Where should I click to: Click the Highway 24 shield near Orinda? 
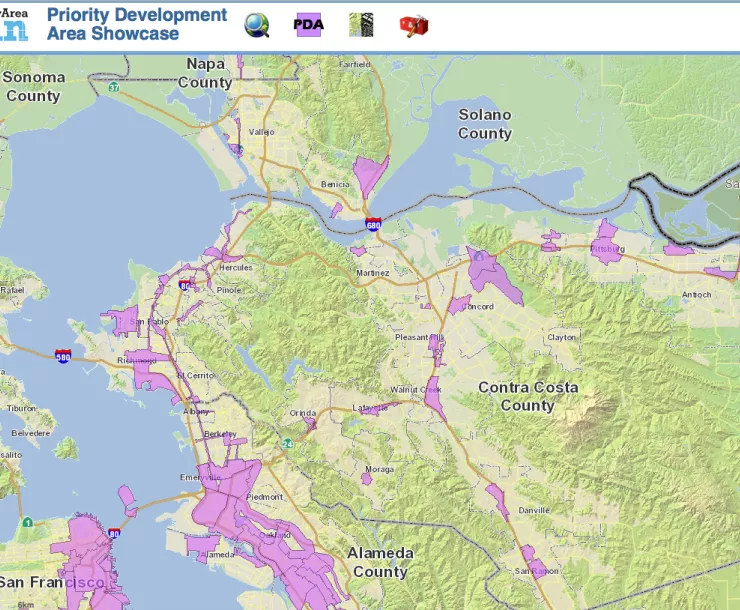288,443
